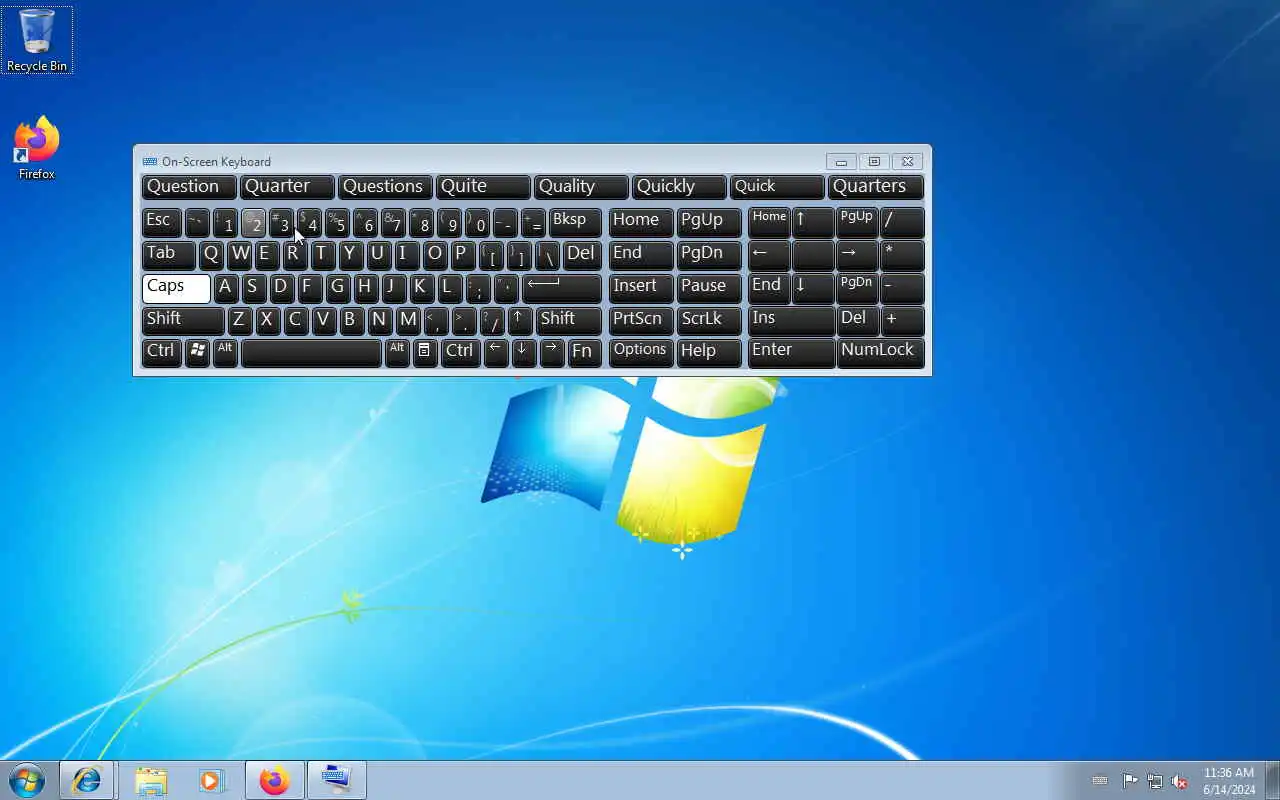Screen dimensions: 1280x800
Task: Click the Pause key
Action: click(x=709, y=288)
